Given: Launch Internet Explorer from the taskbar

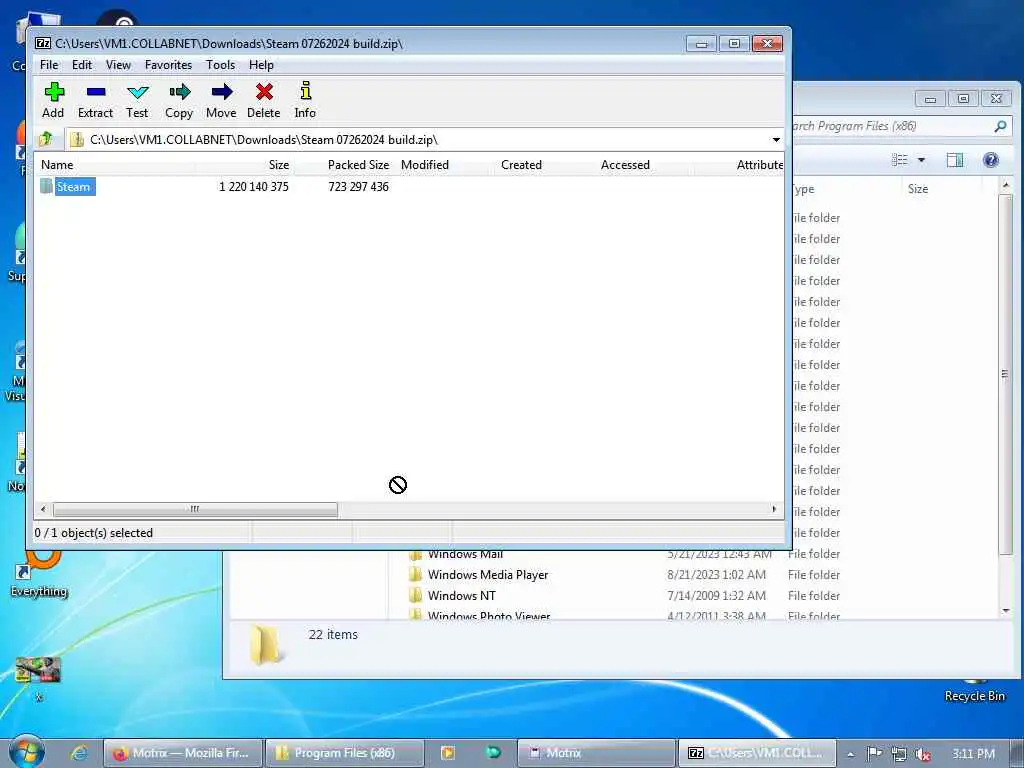Looking at the screenshot, I should click(79, 753).
